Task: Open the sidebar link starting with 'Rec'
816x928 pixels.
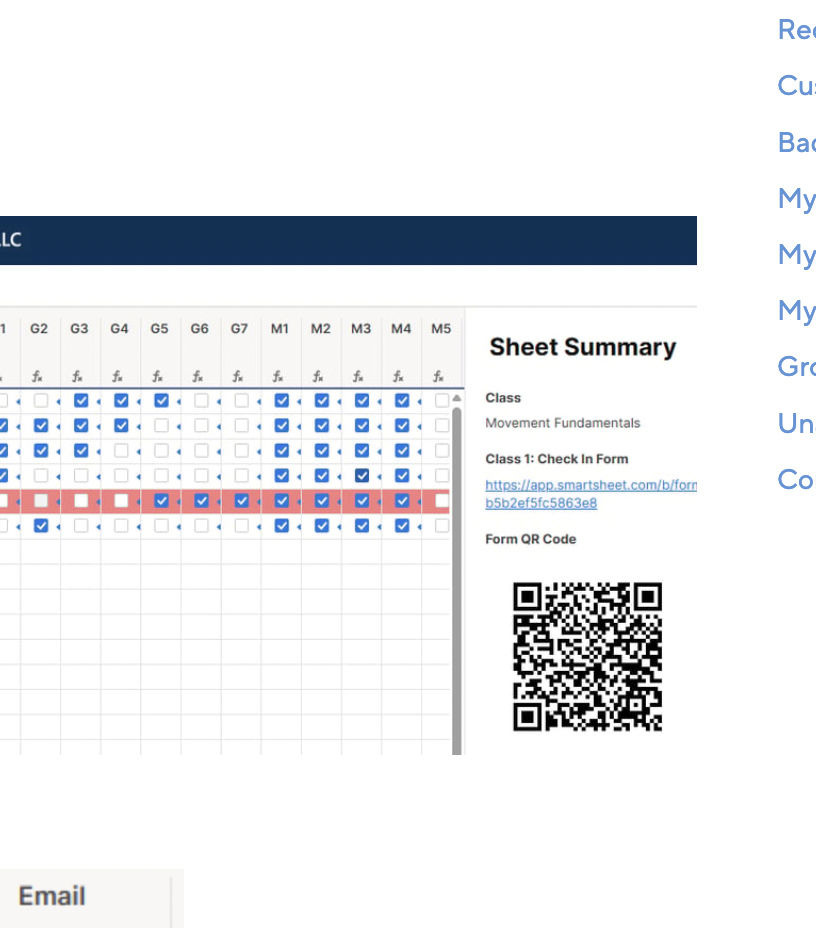Action: [796, 30]
